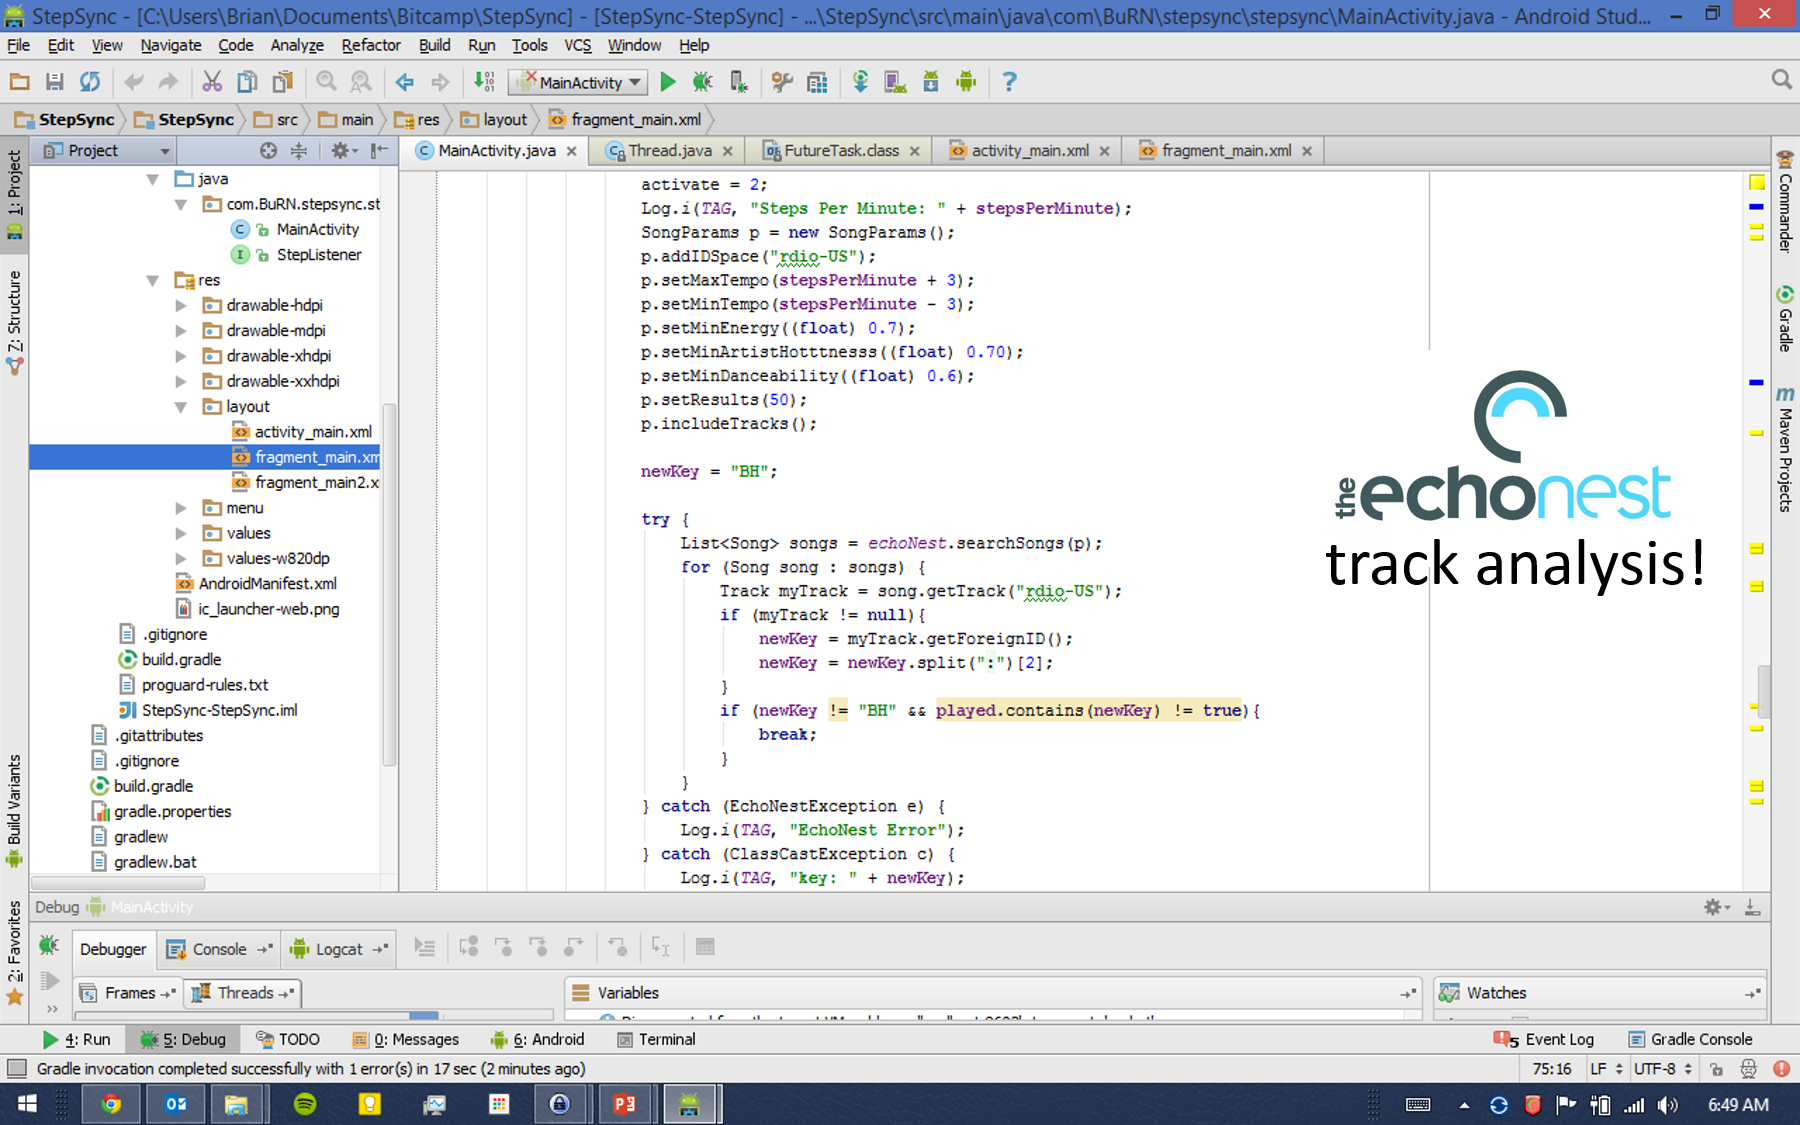
Task: Sync project with Gradle files icon
Action: (x=860, y=82)
